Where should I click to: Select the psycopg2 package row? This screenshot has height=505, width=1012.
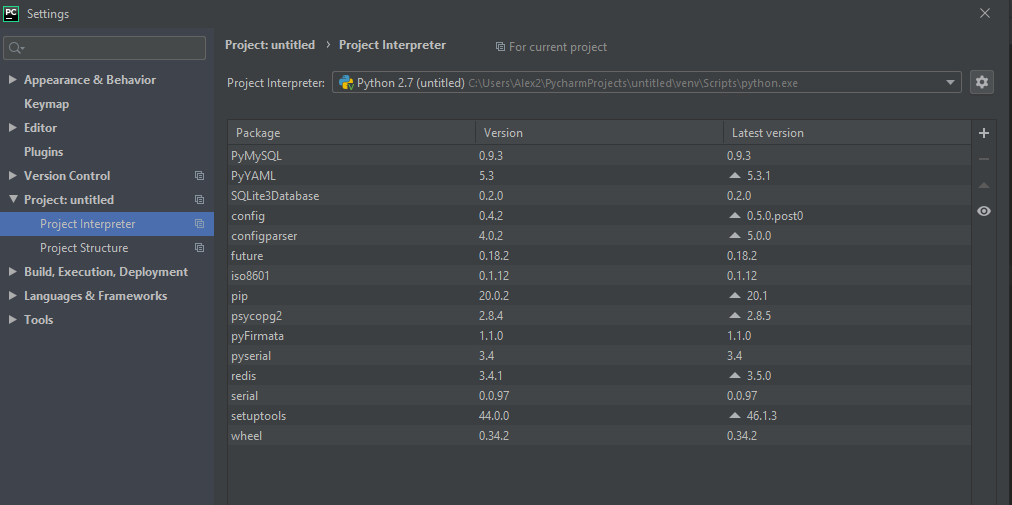point(599,316)
